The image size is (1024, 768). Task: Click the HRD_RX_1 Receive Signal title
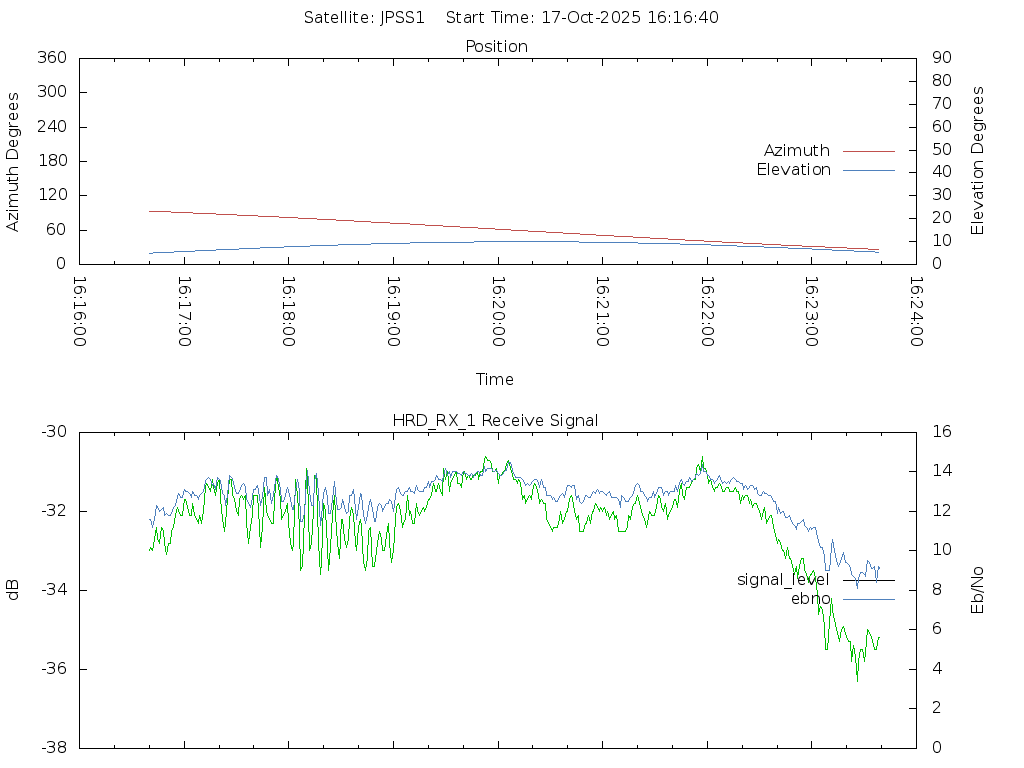495,421
